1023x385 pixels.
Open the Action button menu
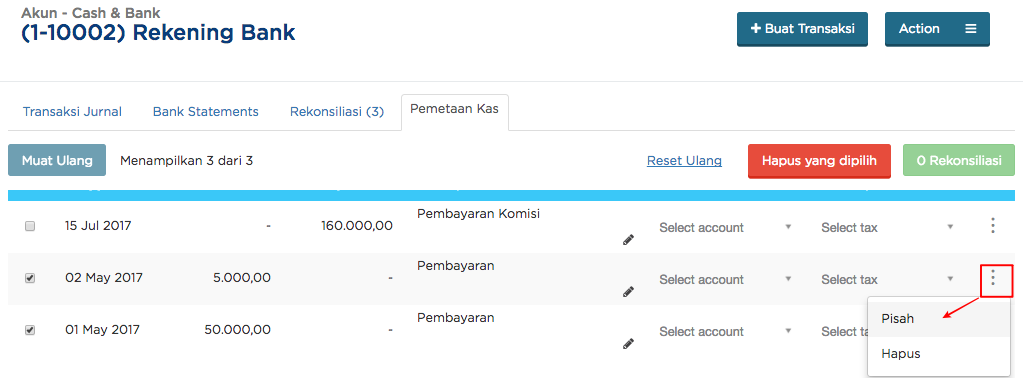[937, 29]
